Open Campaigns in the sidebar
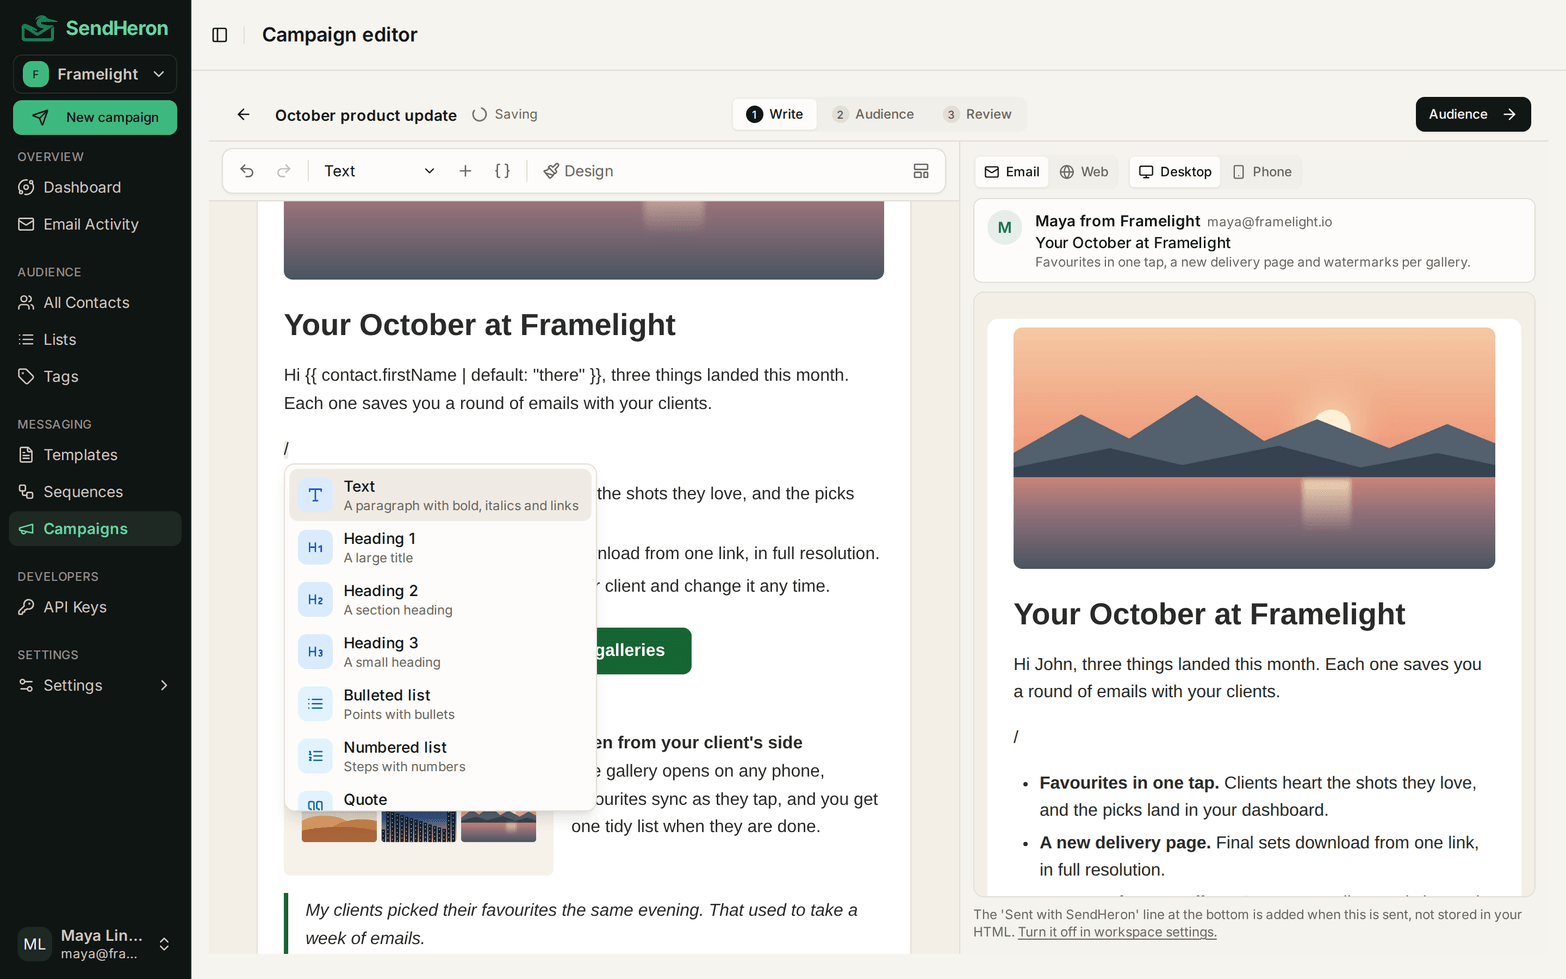The height and width of the screenshot is (979, 1566). pyautogui.click(x=95, y=529)
